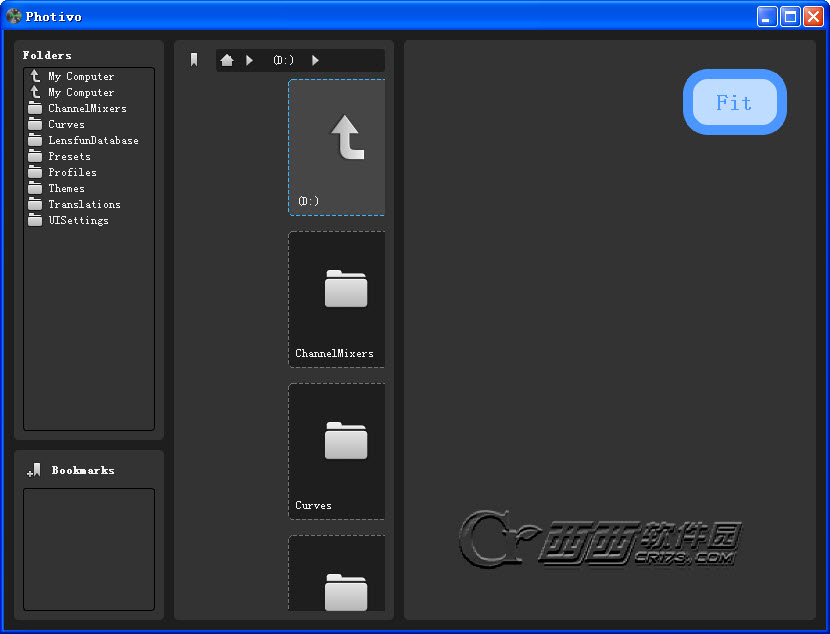The width and height of the screenshot is (830, 634).
Task: Select Presets in the Folders list
Action: coord(89,156)
